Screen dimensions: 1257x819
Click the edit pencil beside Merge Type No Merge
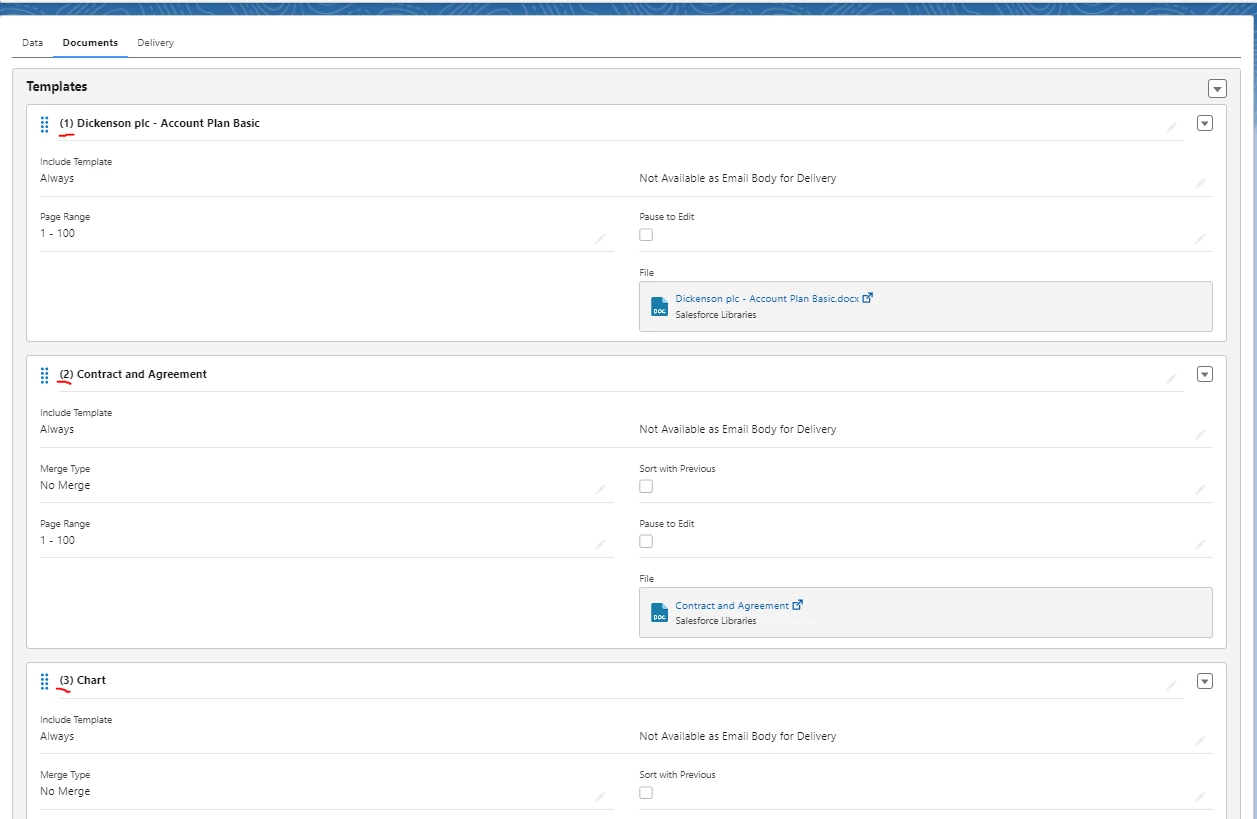(x=601, y=489)
